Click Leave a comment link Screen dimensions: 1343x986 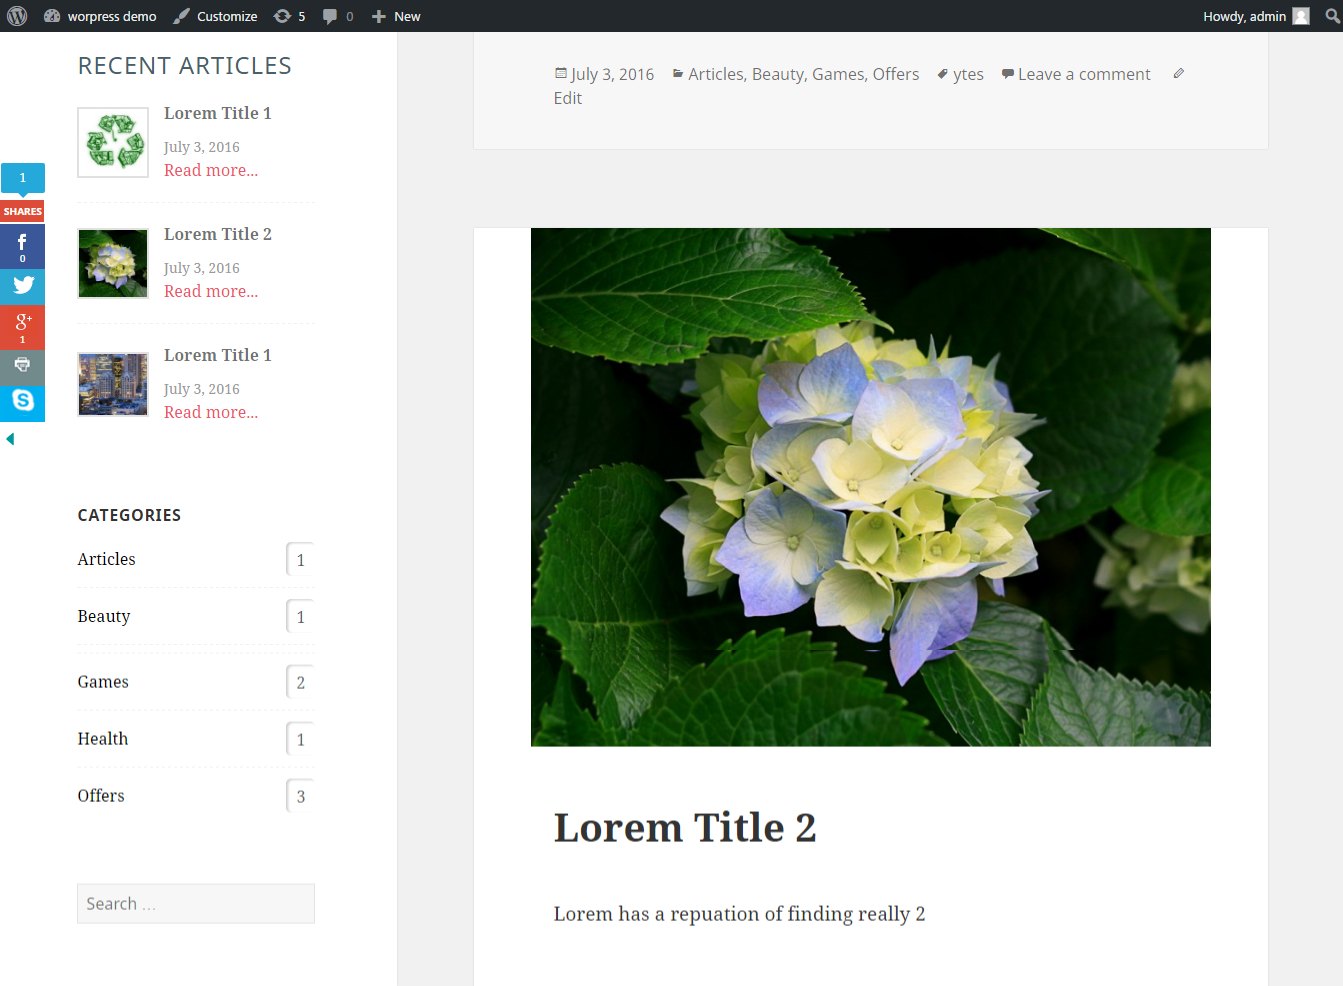pyautogui.click(x=1084, y=74)
